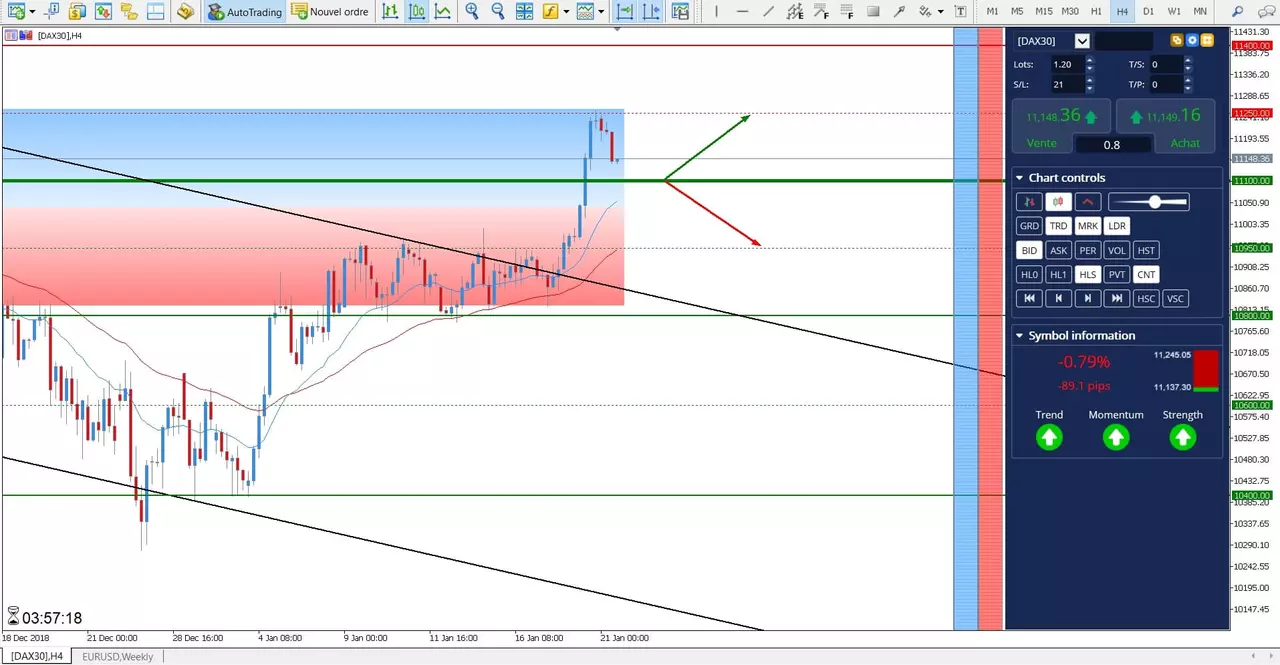Viewport: 1280px width, 665px height.
Task: Switch to M1 timeframe
Action: click(992, 12)
